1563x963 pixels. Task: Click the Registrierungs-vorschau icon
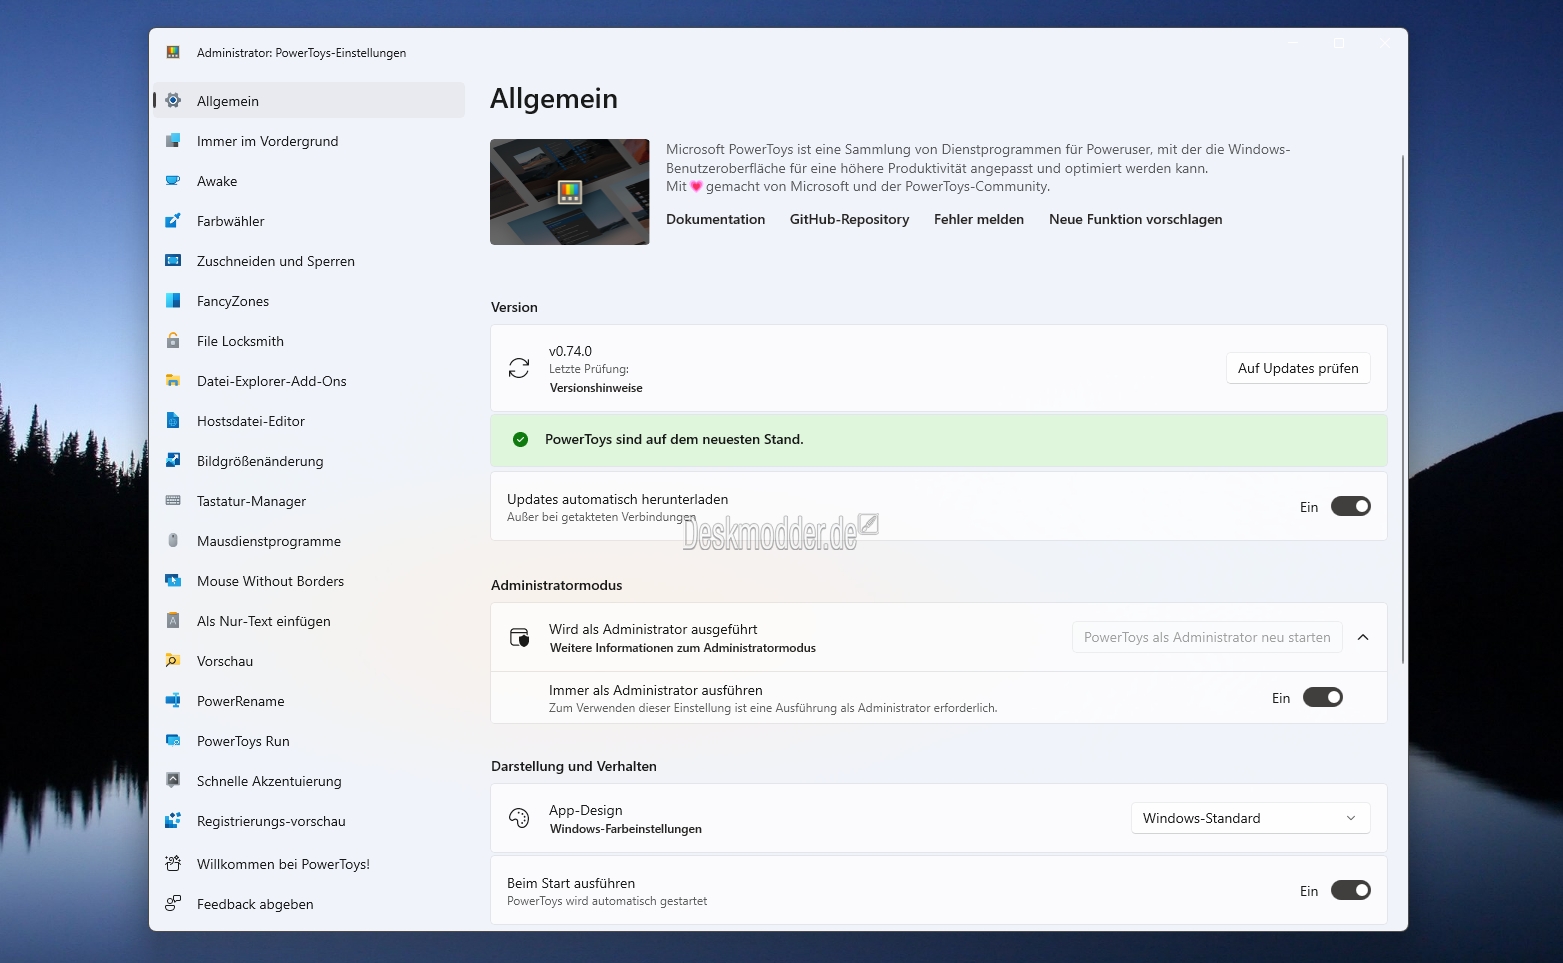[x=173, y=820]
